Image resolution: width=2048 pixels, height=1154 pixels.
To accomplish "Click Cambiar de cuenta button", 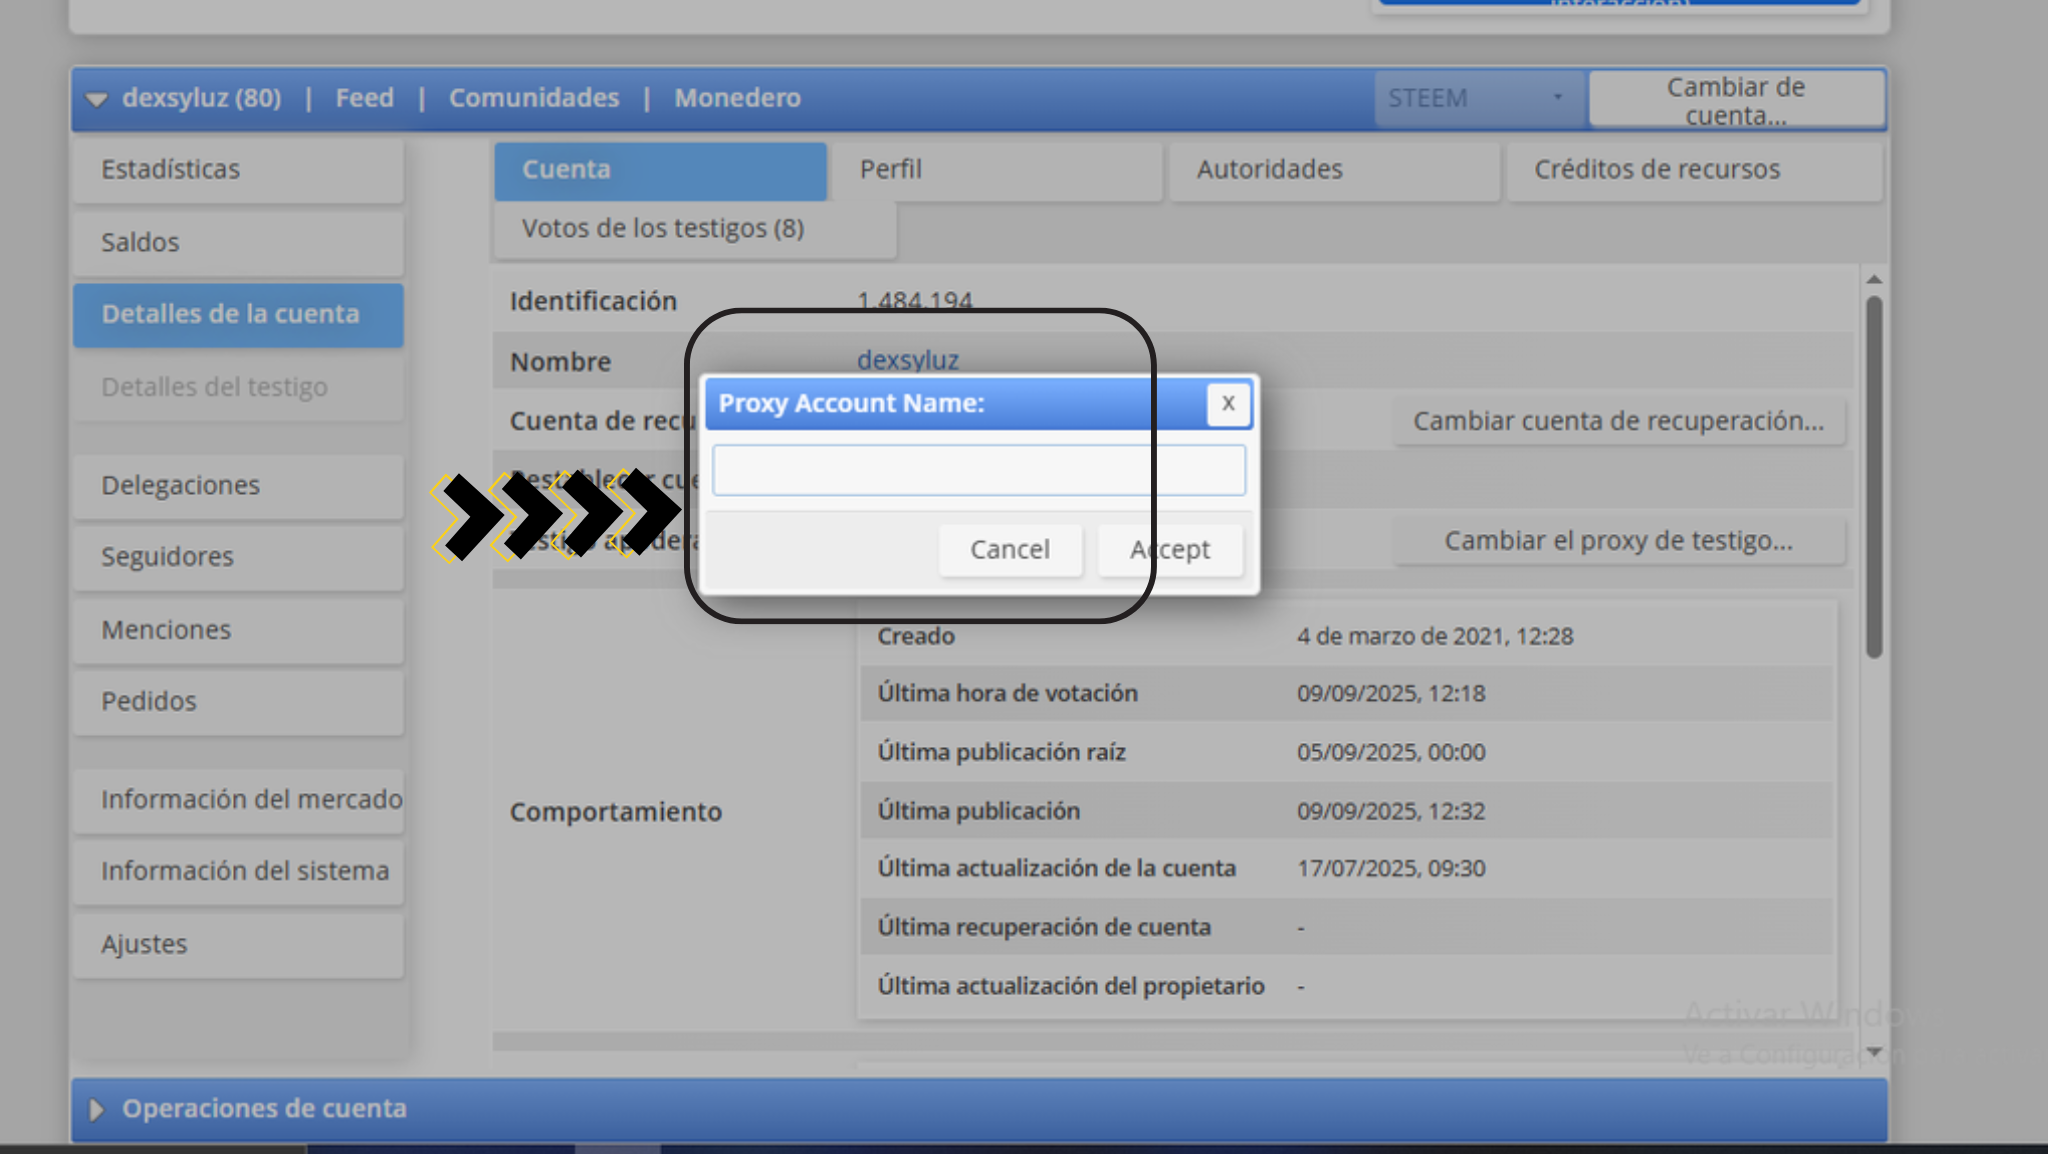I will (x=1737, y=100).
